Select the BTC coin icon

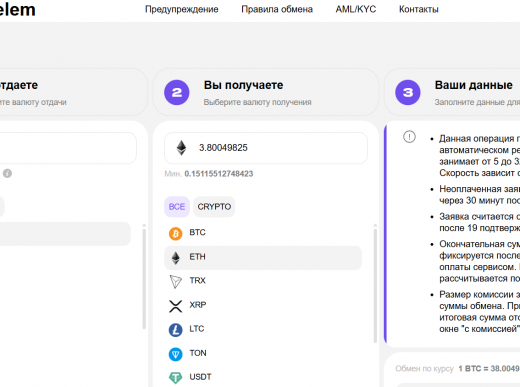176,233
